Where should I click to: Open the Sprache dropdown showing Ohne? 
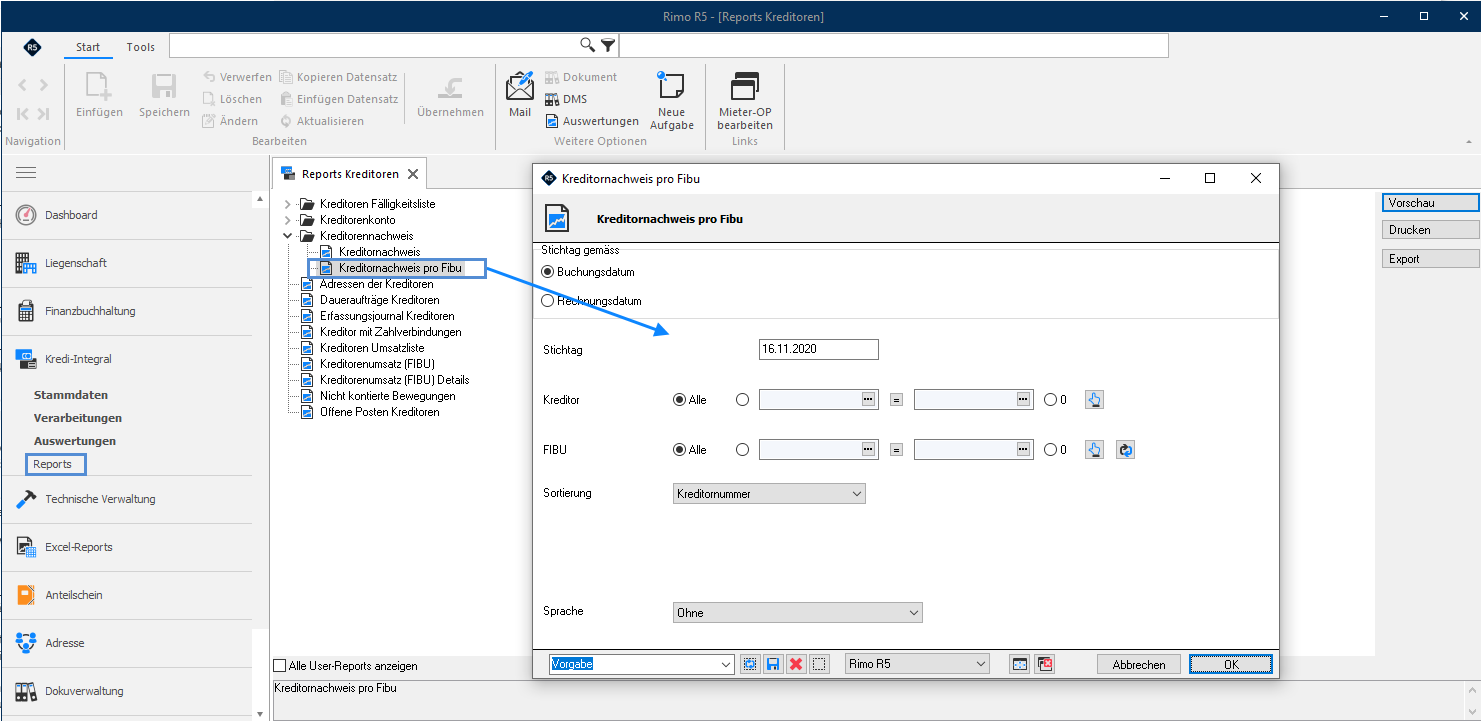[798, 613]
